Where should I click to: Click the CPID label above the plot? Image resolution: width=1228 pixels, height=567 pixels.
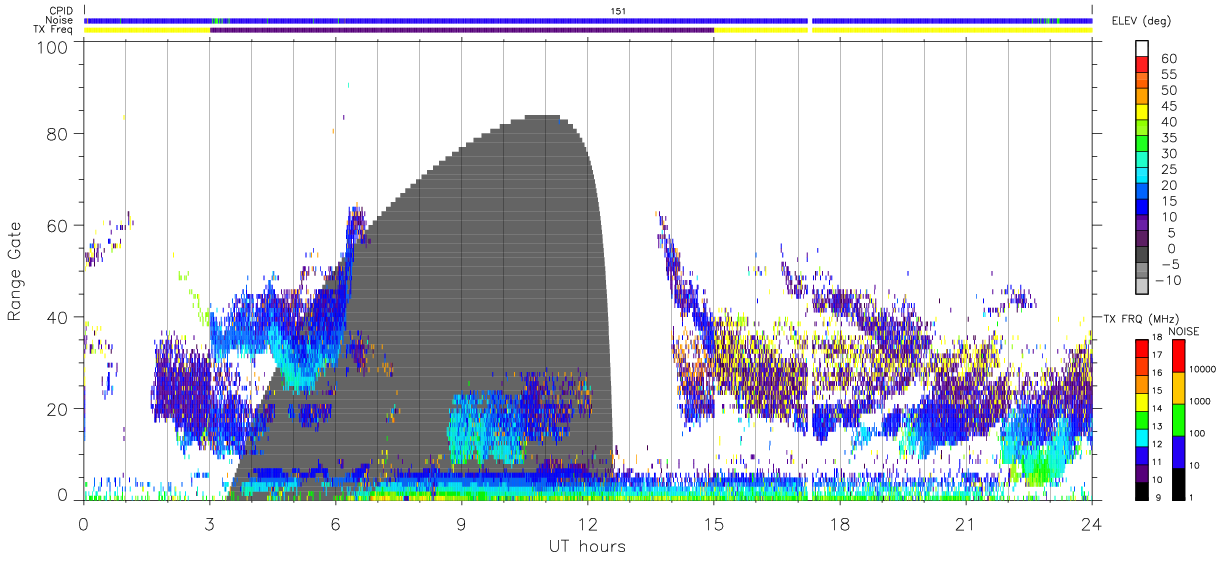tap(61, 11)
